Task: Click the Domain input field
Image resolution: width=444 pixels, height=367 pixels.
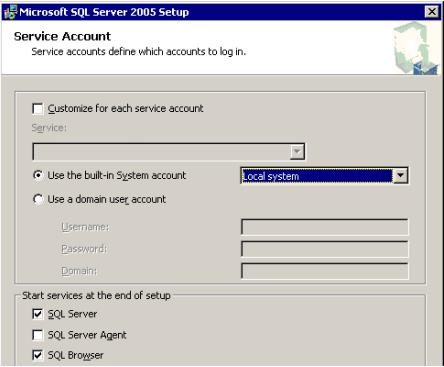Action: tap(324, 271)
